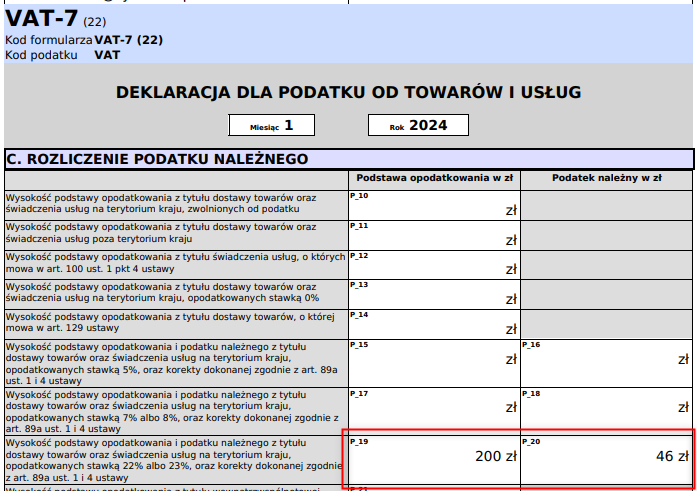Click column header 'Podatek należny w zł'
Image resolution: width=697 pixels, height=491 pixels.
pos(606,178)
